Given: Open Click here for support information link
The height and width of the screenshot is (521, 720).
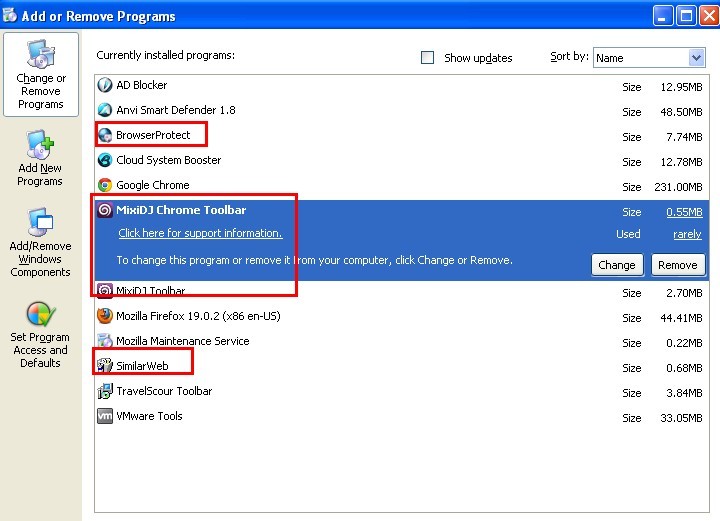Looking at the screenshot, I should pyautogui.click(x=200, y=233).
